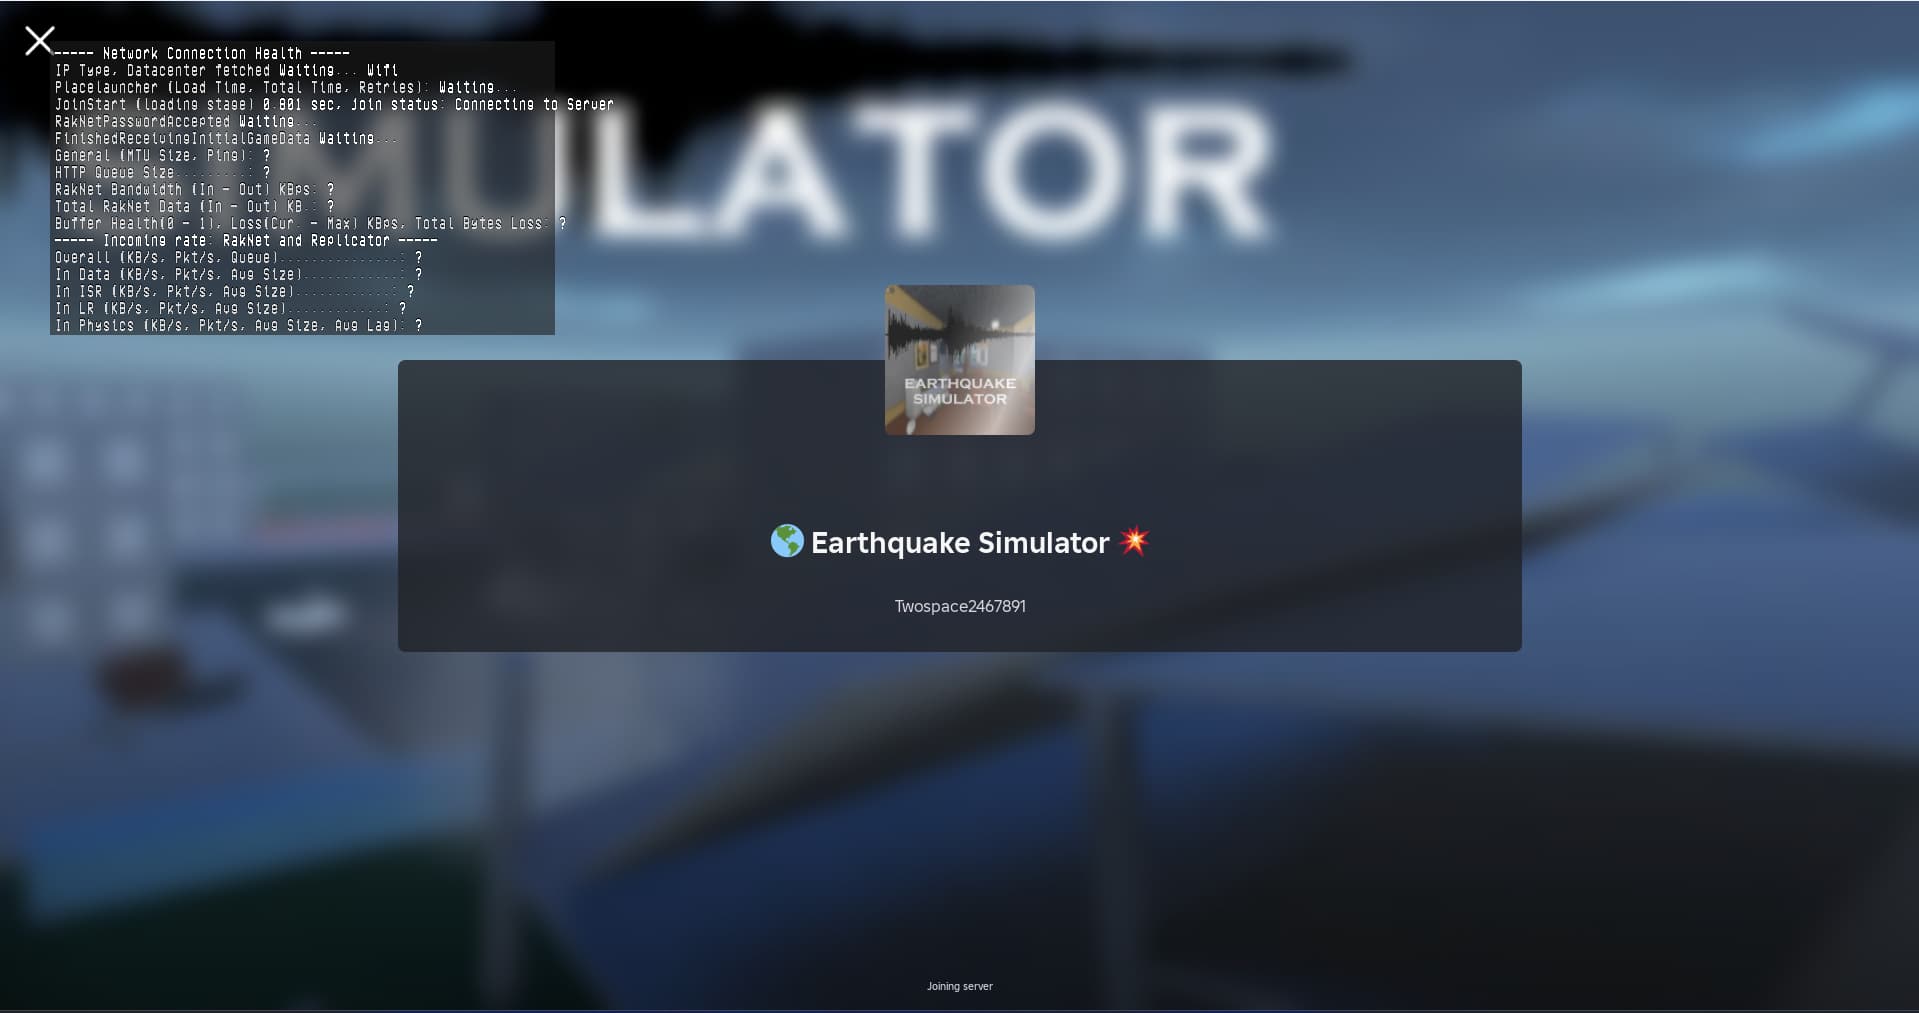This screenshot has width=1919, height=1013.
Task: Select the 'RakNet Bandwidth (In - Out) KBps' line
Action: coord(195,189)
